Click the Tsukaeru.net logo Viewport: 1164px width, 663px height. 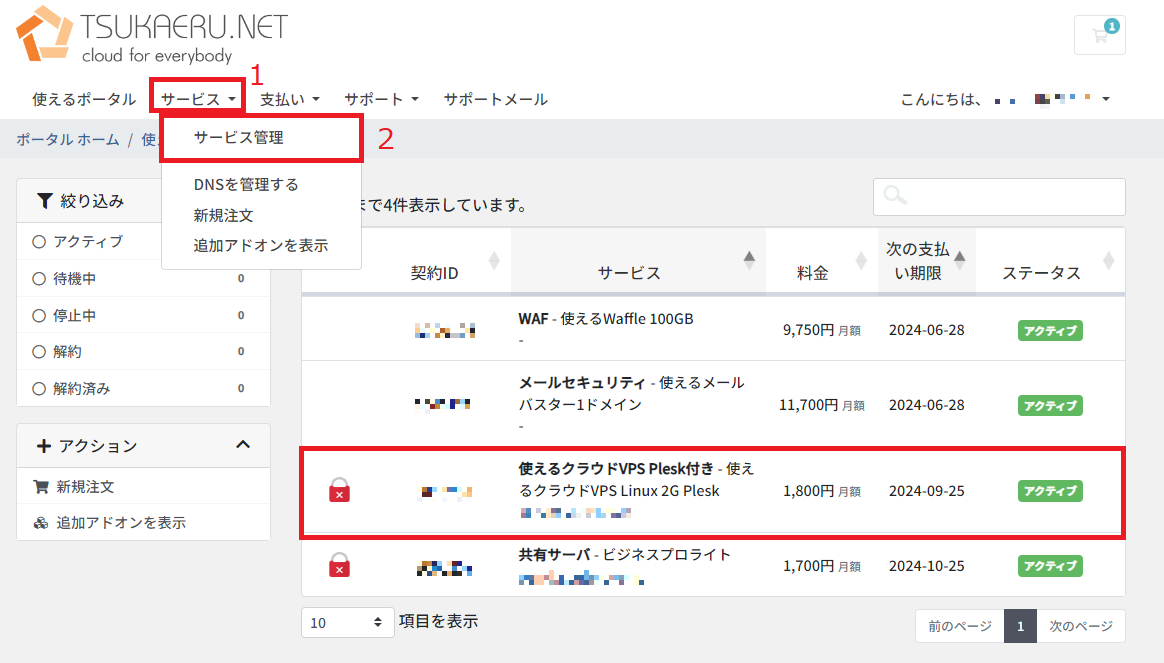click(152, 34)
